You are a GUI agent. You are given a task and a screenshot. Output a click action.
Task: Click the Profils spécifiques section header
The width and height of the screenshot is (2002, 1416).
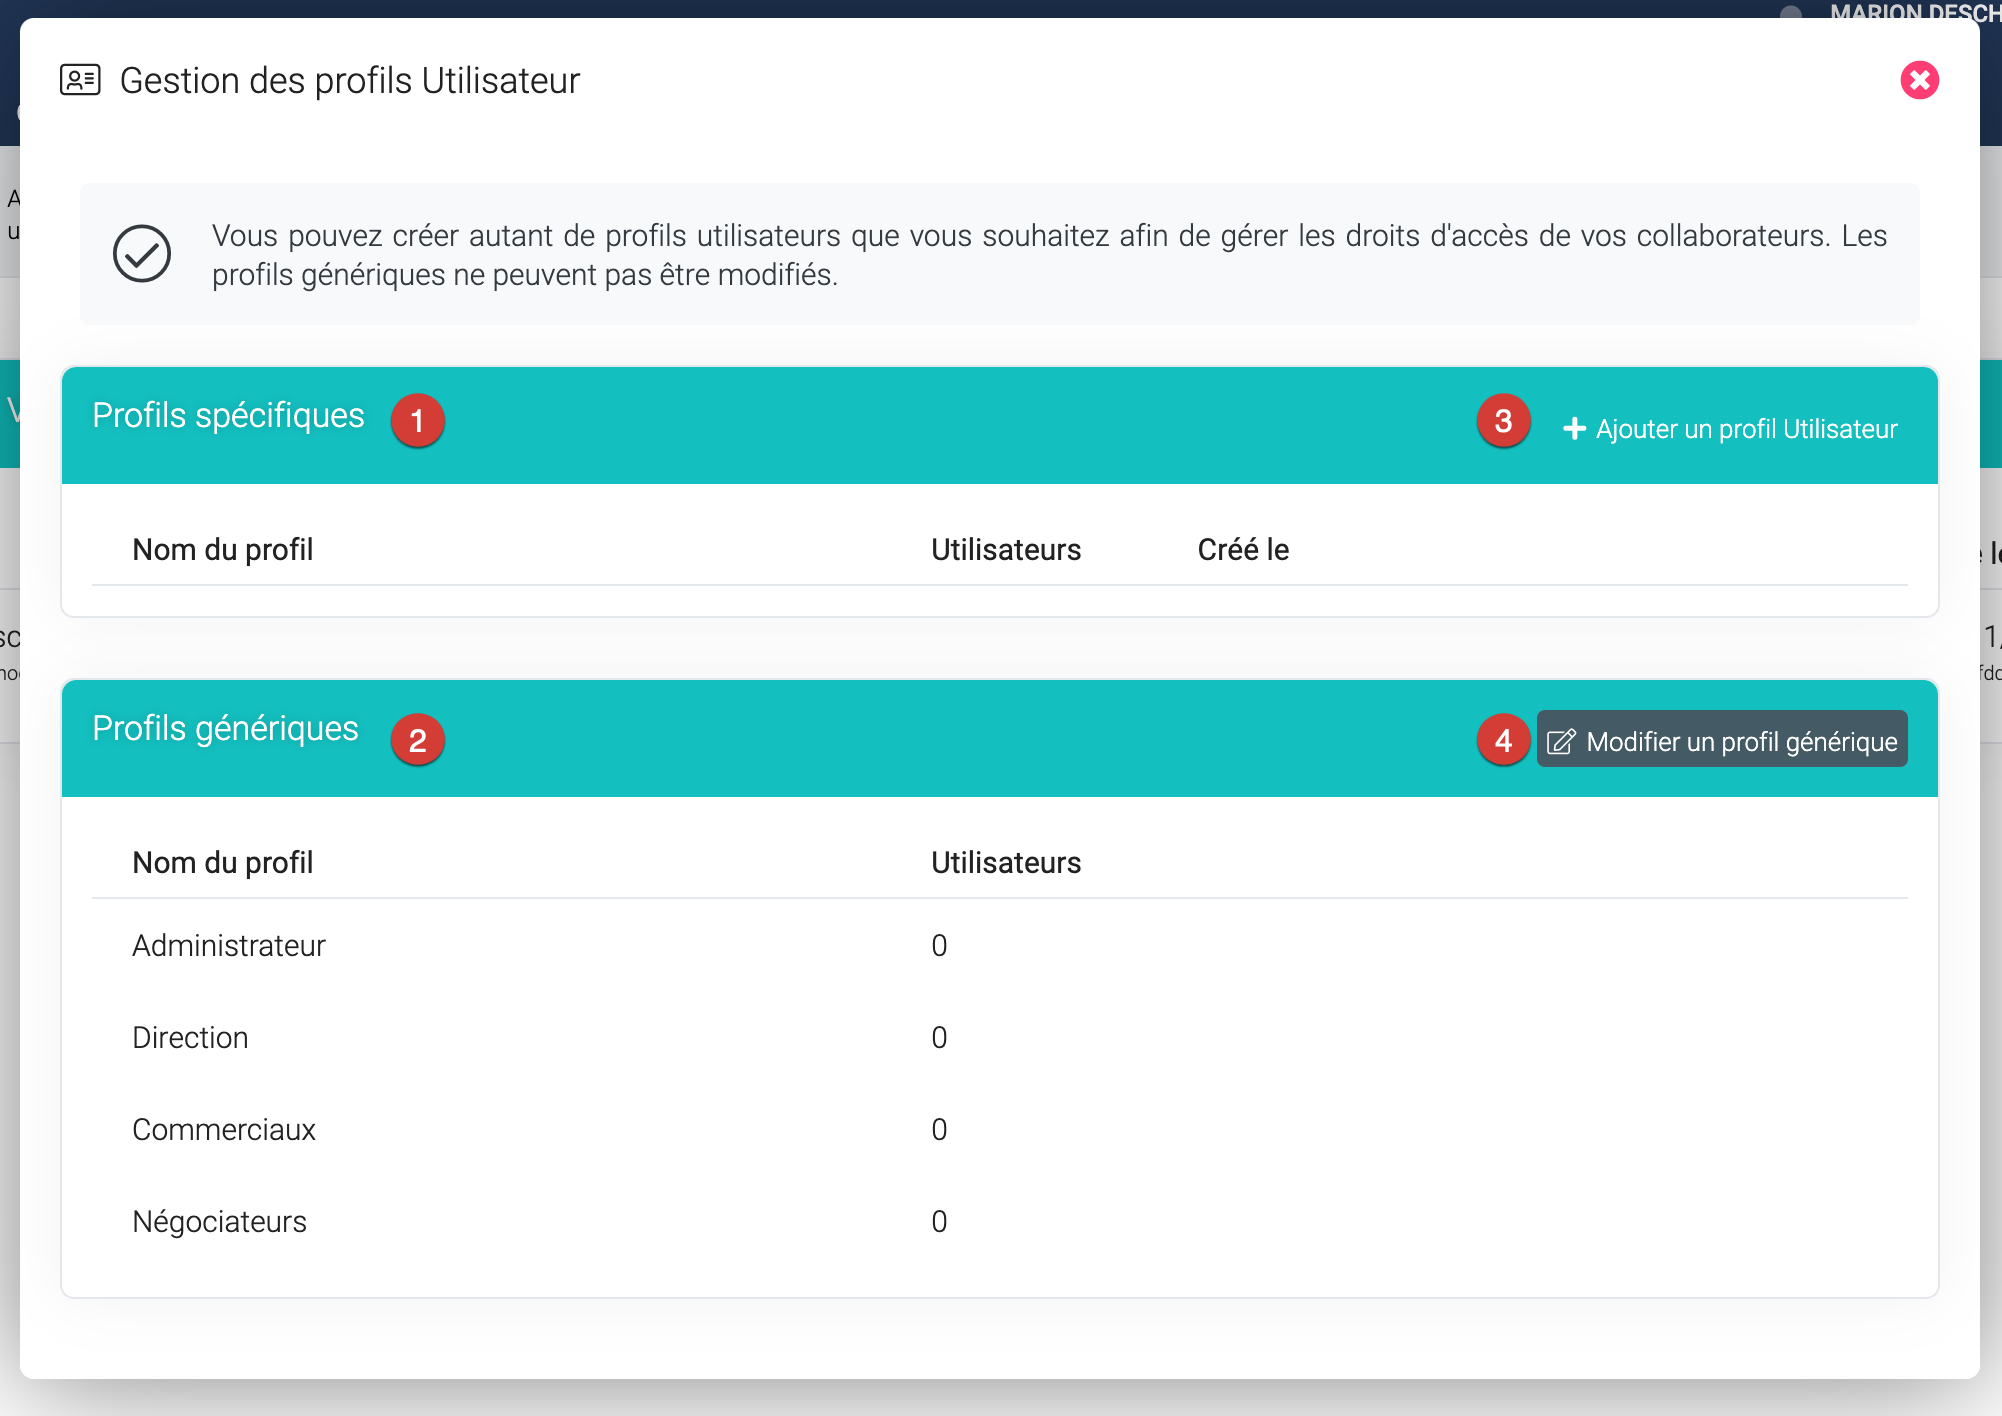[x=228, y=416]
